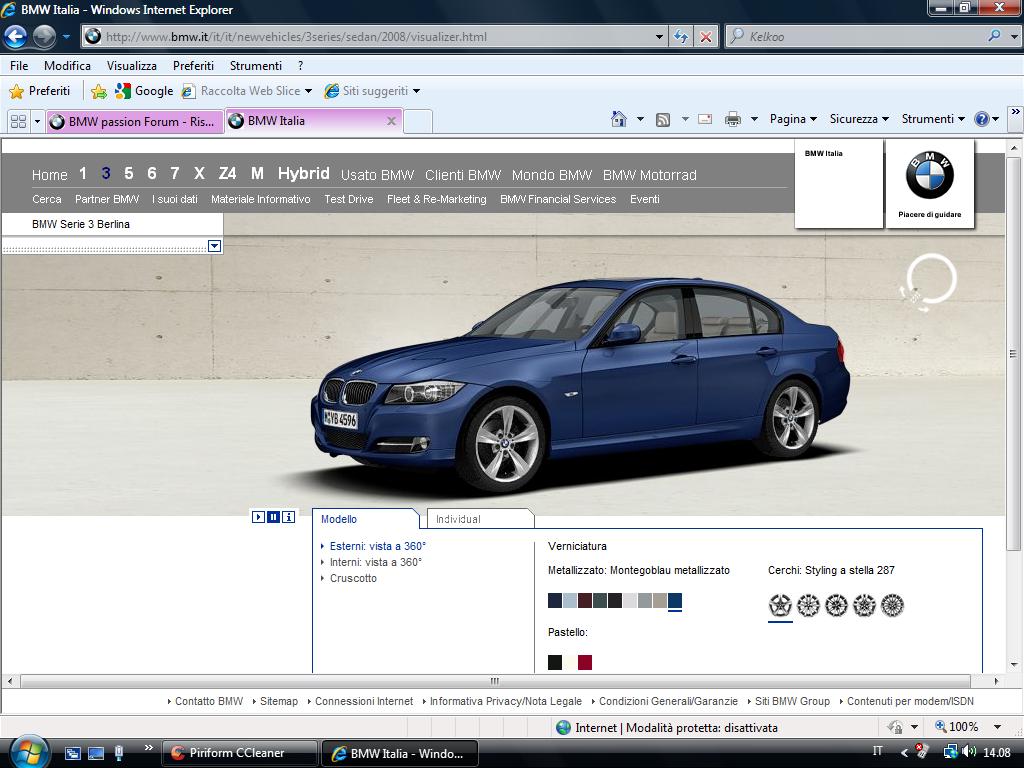
Task: Click the 360° rotate view circle icon
Action: pyautogui.click(x=930, y=281)
